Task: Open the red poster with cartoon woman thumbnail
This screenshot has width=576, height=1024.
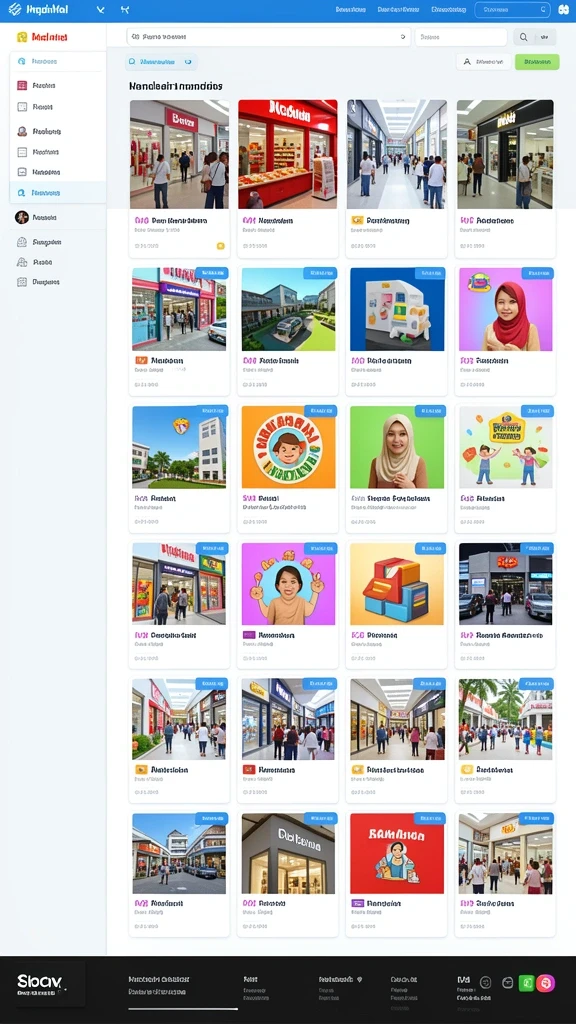Action: tap(397, 853)
